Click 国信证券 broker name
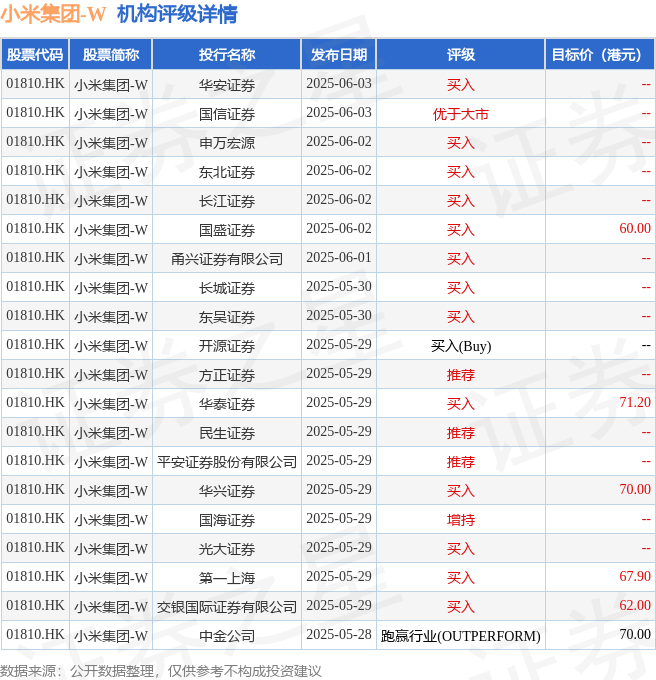The width and height of the screenshot is (656, 680). [x=227, y=114]
